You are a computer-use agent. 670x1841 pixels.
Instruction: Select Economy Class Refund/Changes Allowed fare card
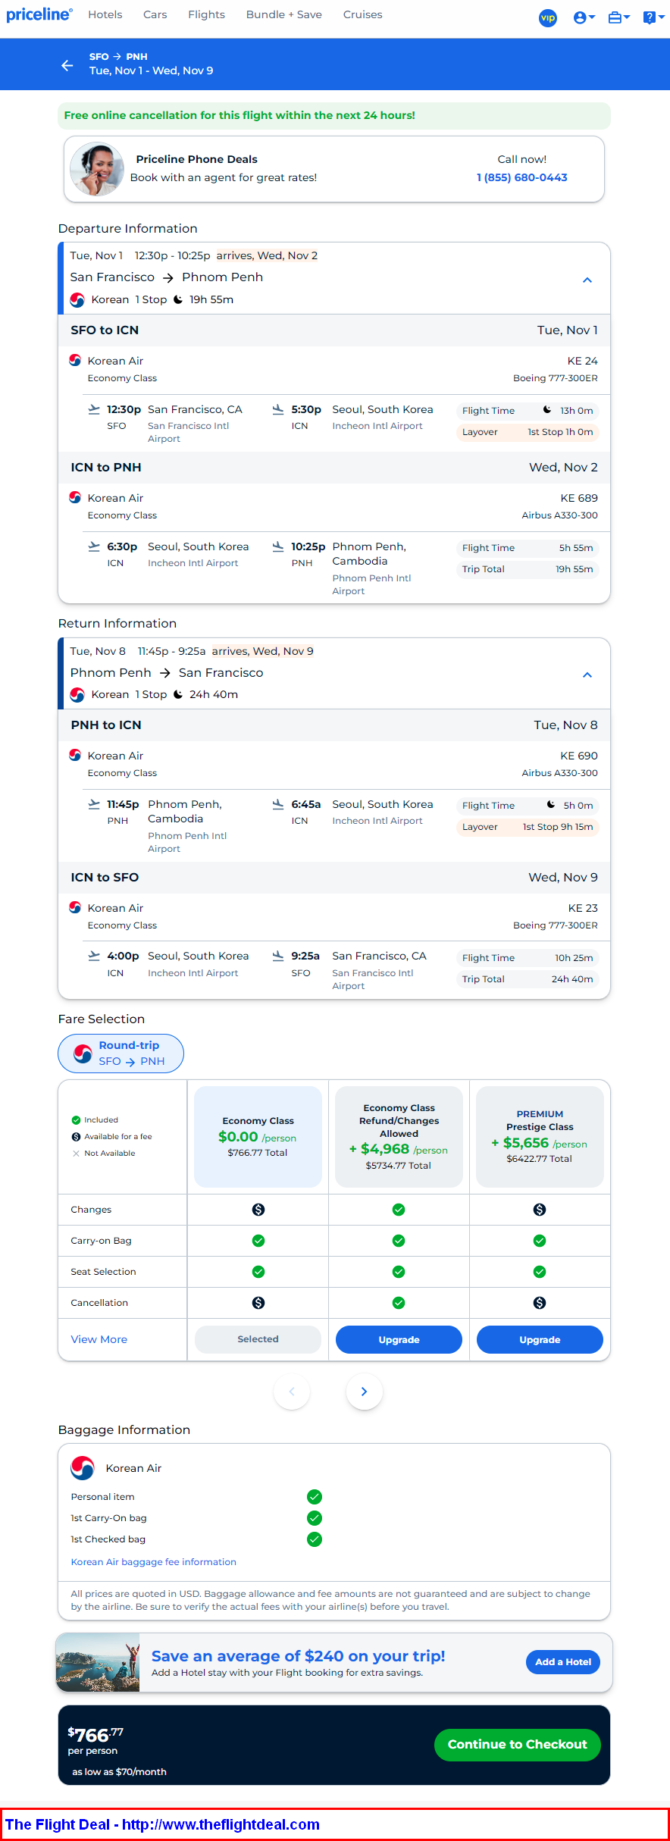click(399, 1137)
